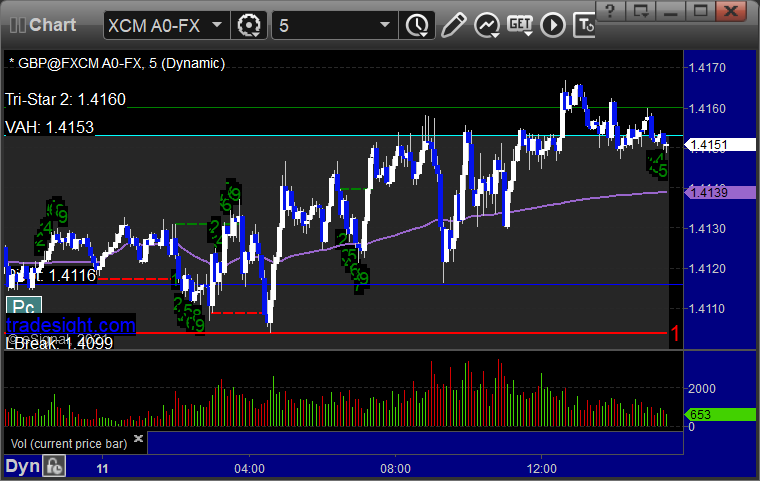Screen dimensions: 760x481
Task: Open the symbol settings gear icon
Action: click(249, 25)
